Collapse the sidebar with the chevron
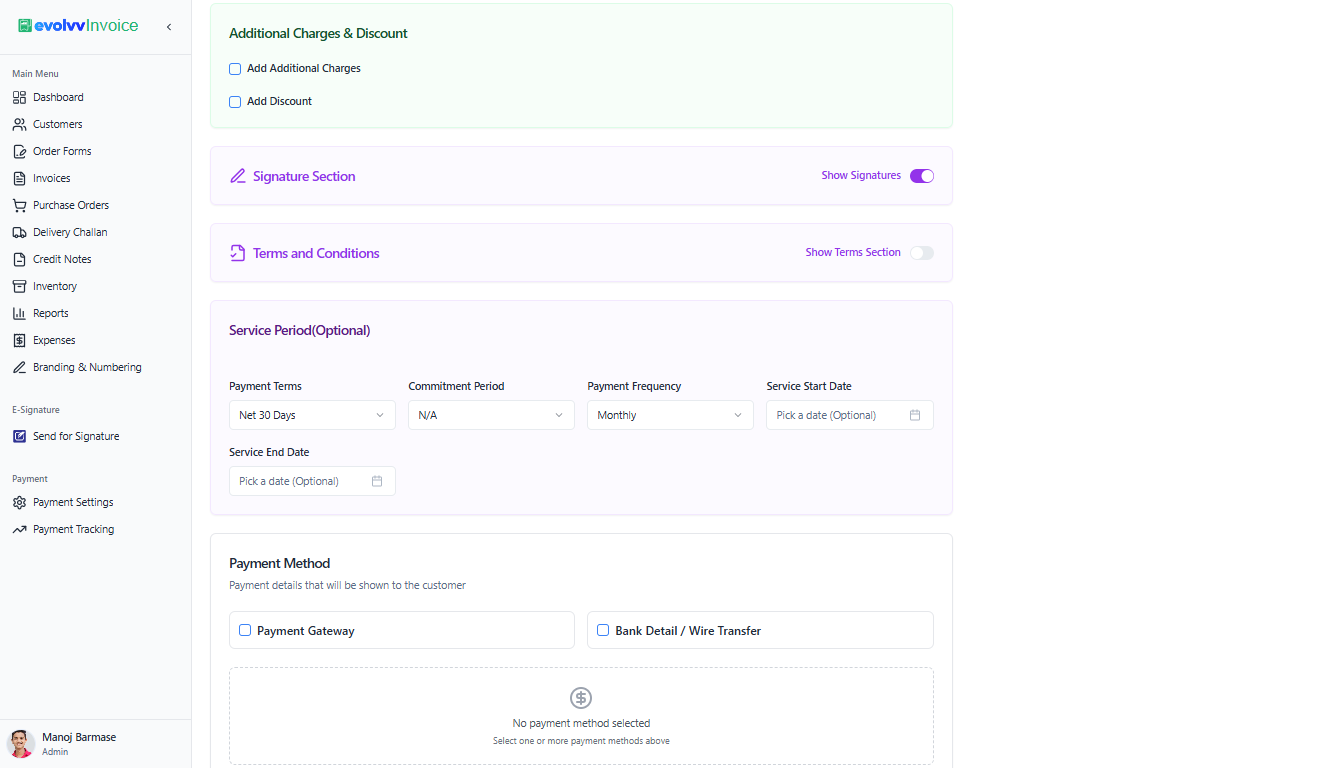The width and height of the screenshot is (1344, 768). [169, 27]
